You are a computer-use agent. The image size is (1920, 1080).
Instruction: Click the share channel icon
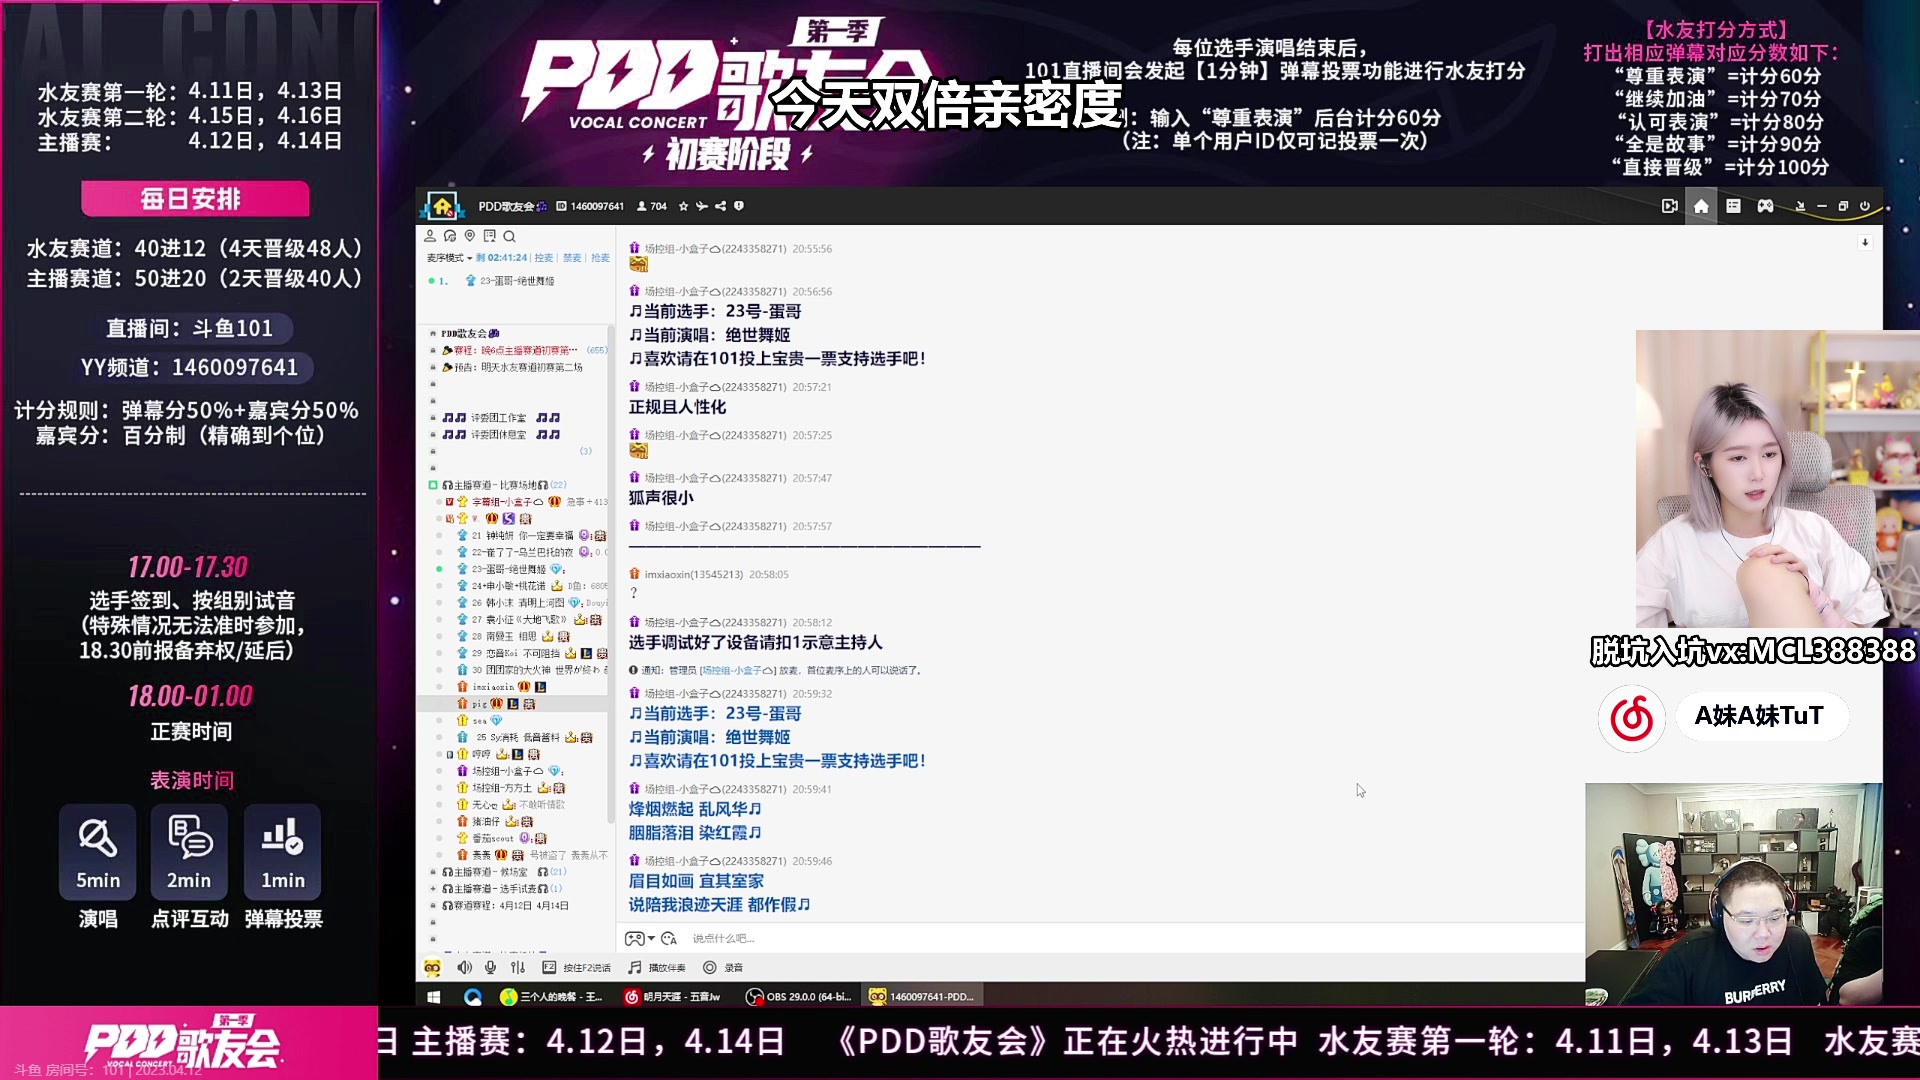[720, 206]
